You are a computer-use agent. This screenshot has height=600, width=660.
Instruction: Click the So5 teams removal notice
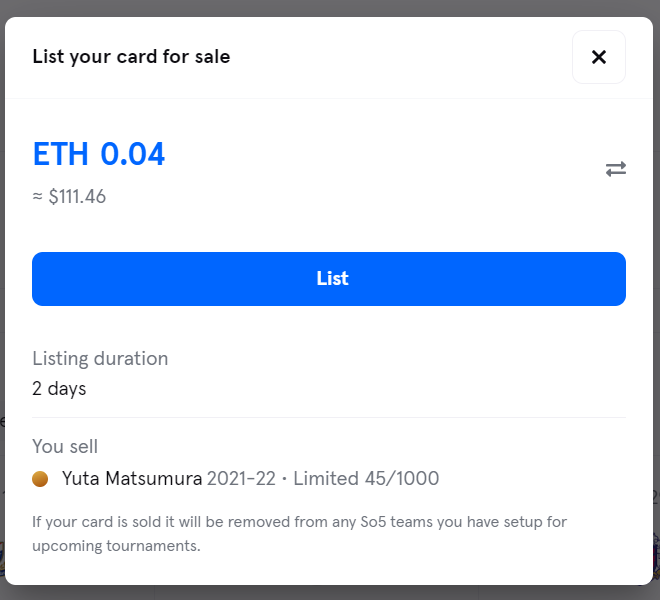pyautogui.click(x=299, y=533)
